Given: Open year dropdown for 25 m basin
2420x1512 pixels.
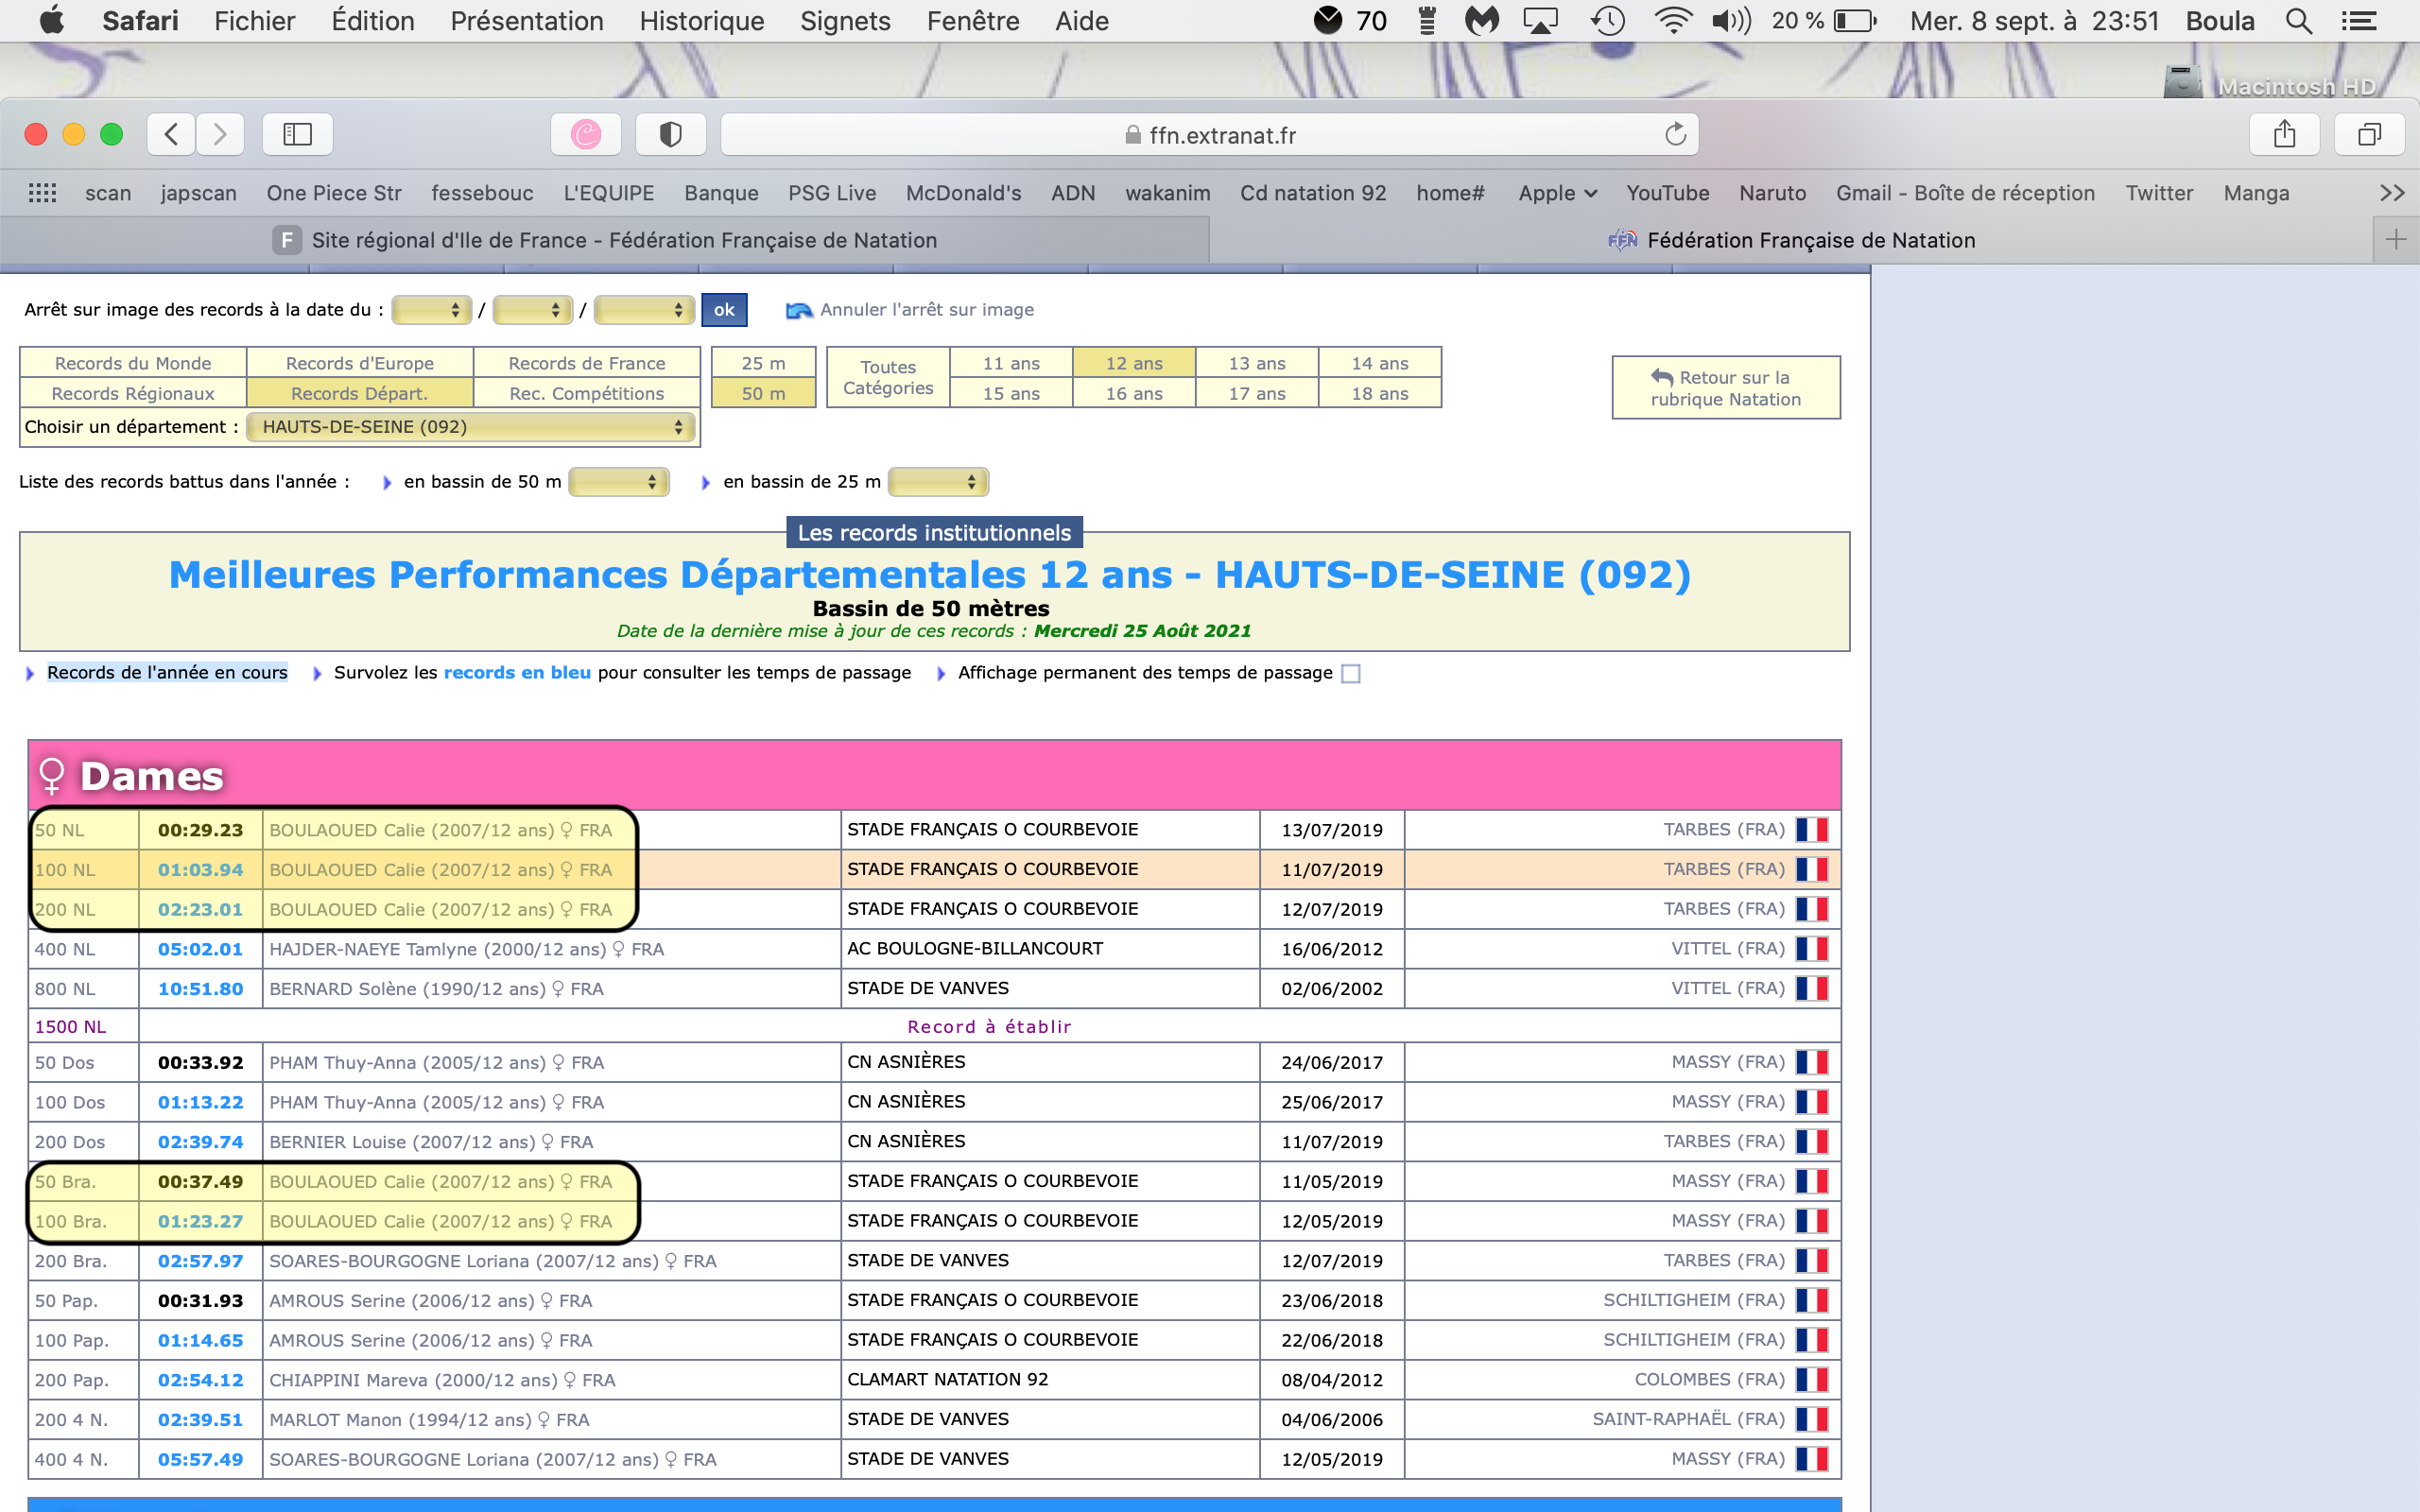Looking at the screenshot, I should coord(938,482).
